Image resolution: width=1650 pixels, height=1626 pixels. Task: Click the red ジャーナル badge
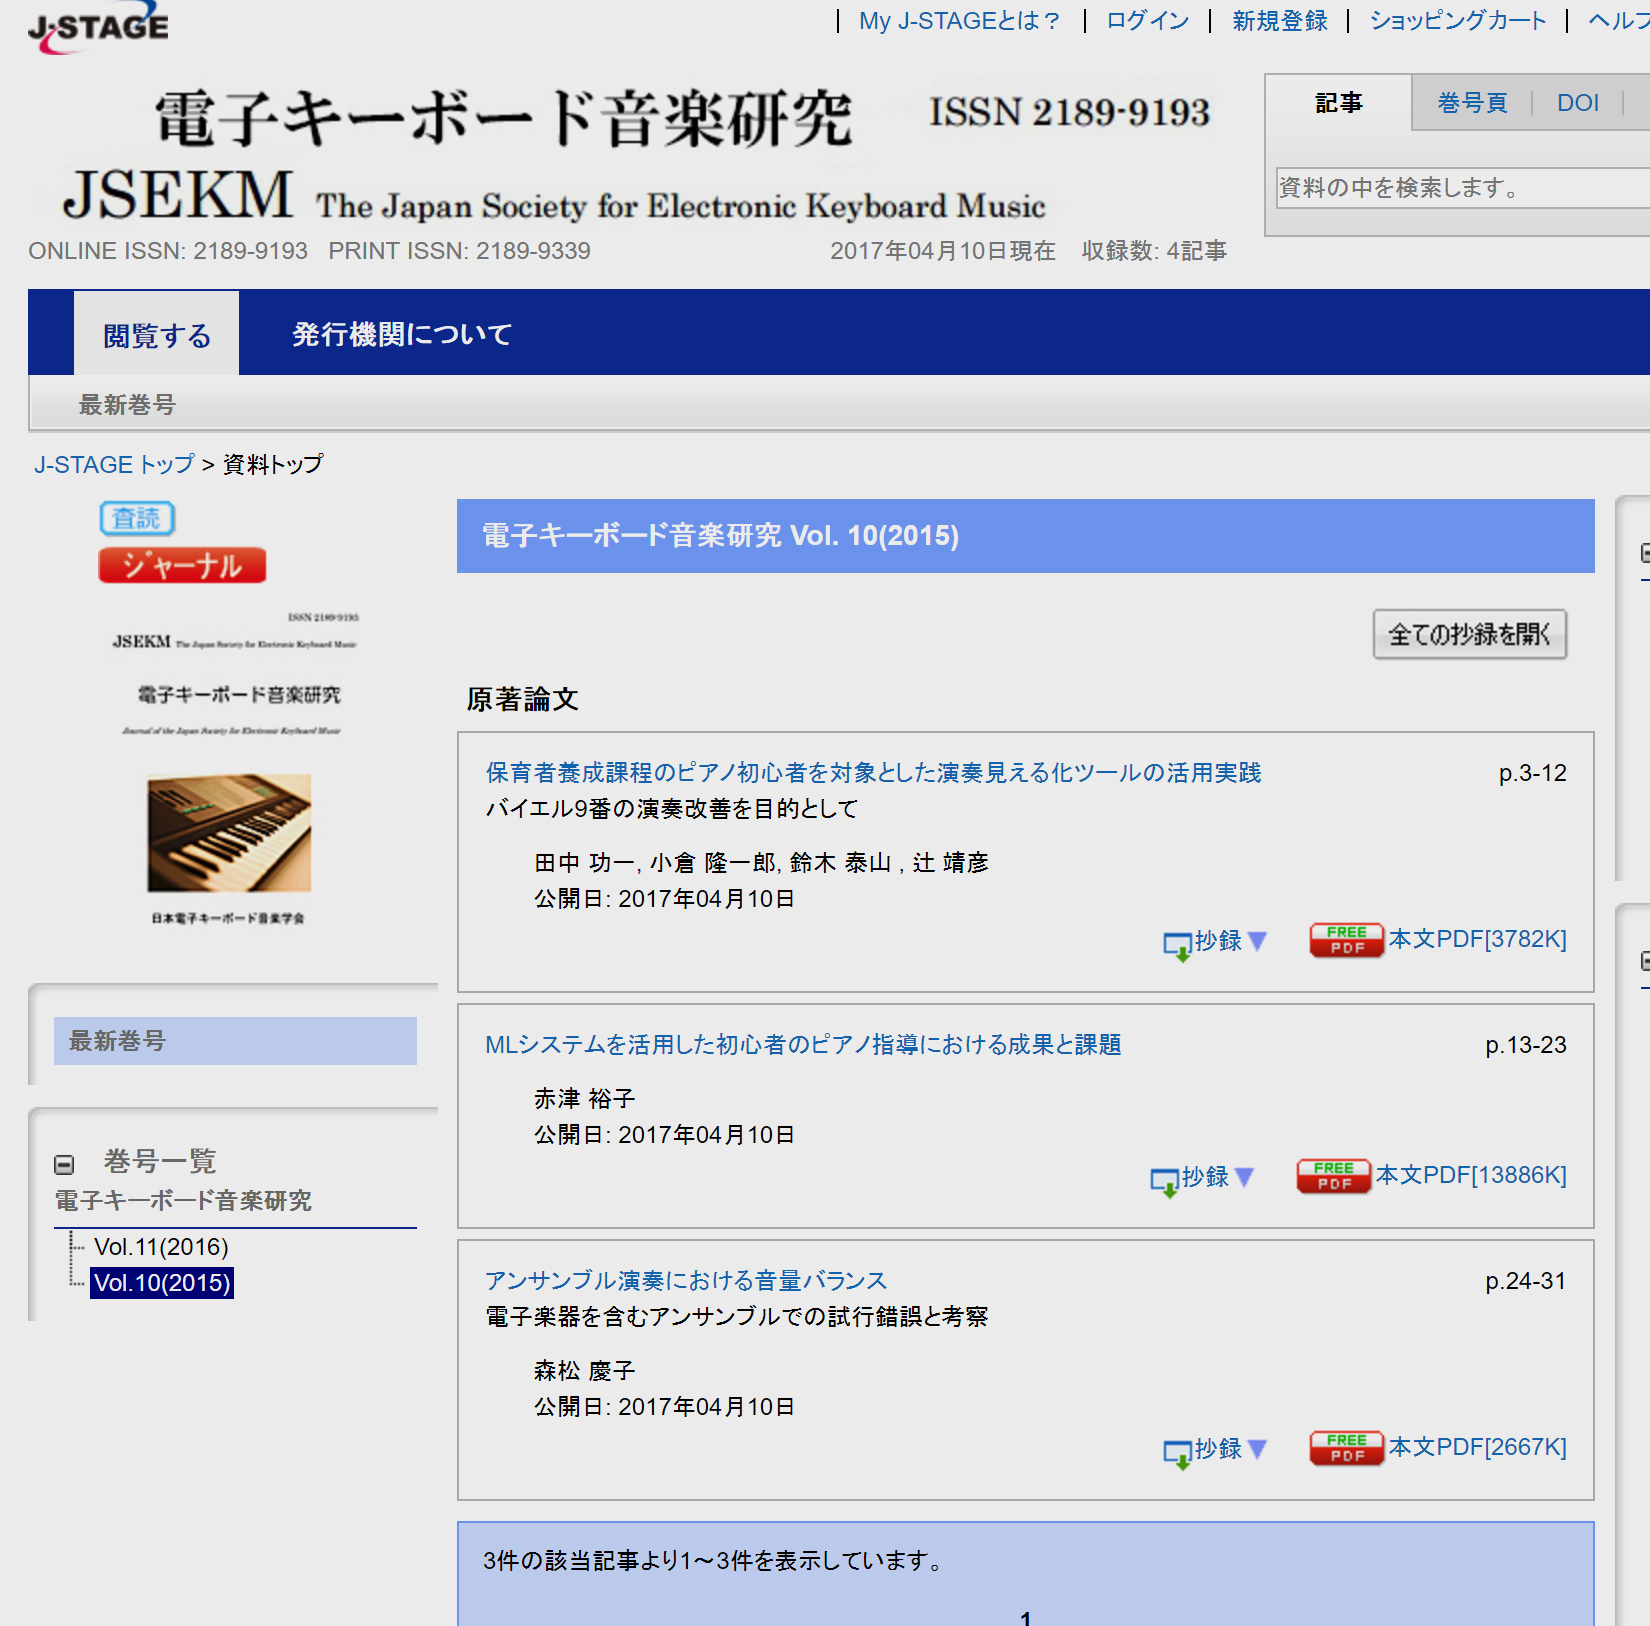(182, 565)
